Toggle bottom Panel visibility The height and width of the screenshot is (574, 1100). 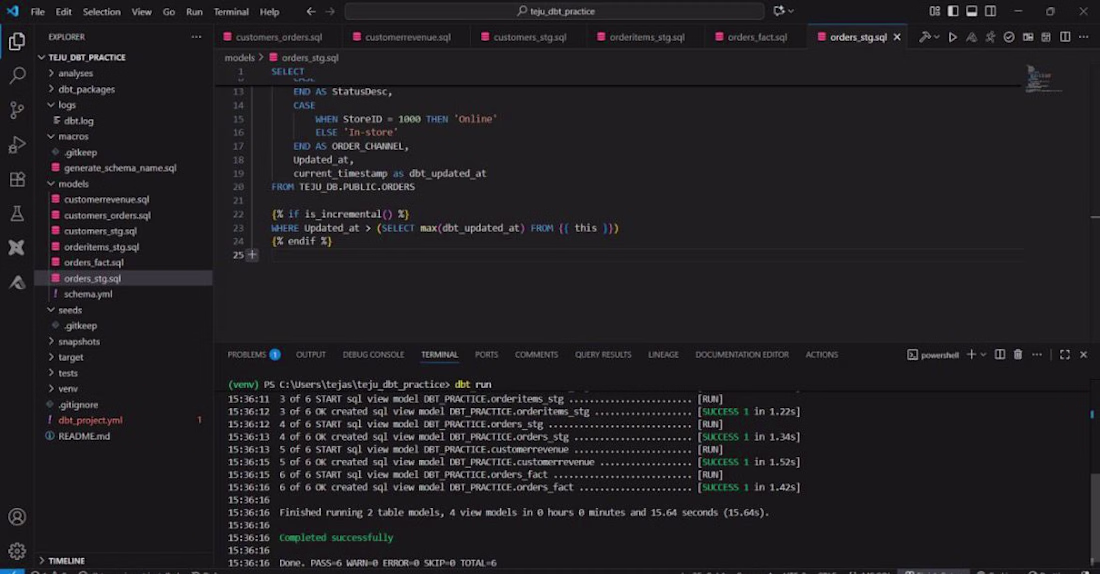(x=972, y=11)
